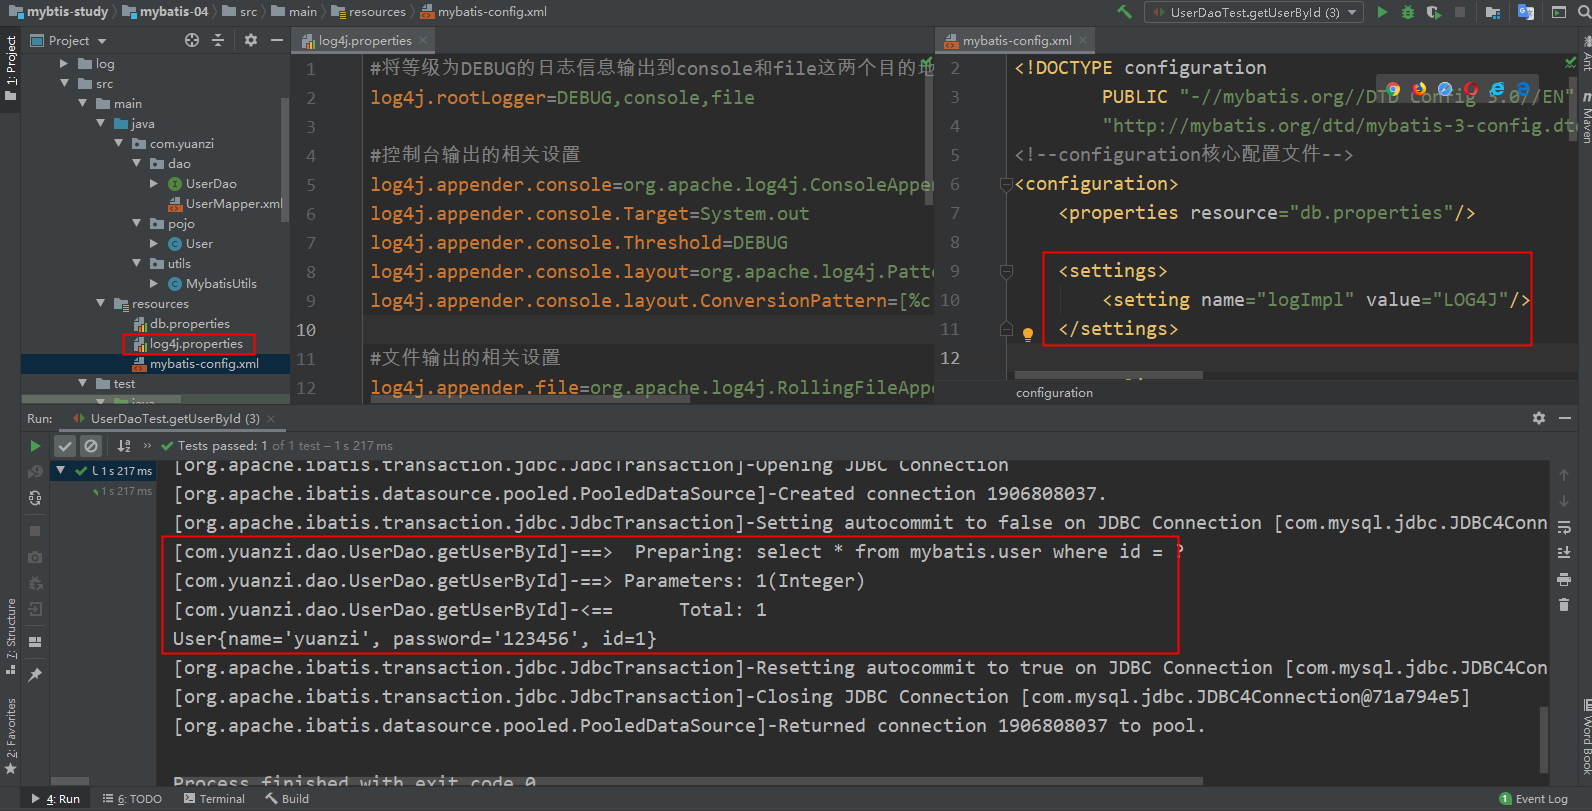Open config in Opera browser icon
The image size is (1592, 811).
point(1471,90)
